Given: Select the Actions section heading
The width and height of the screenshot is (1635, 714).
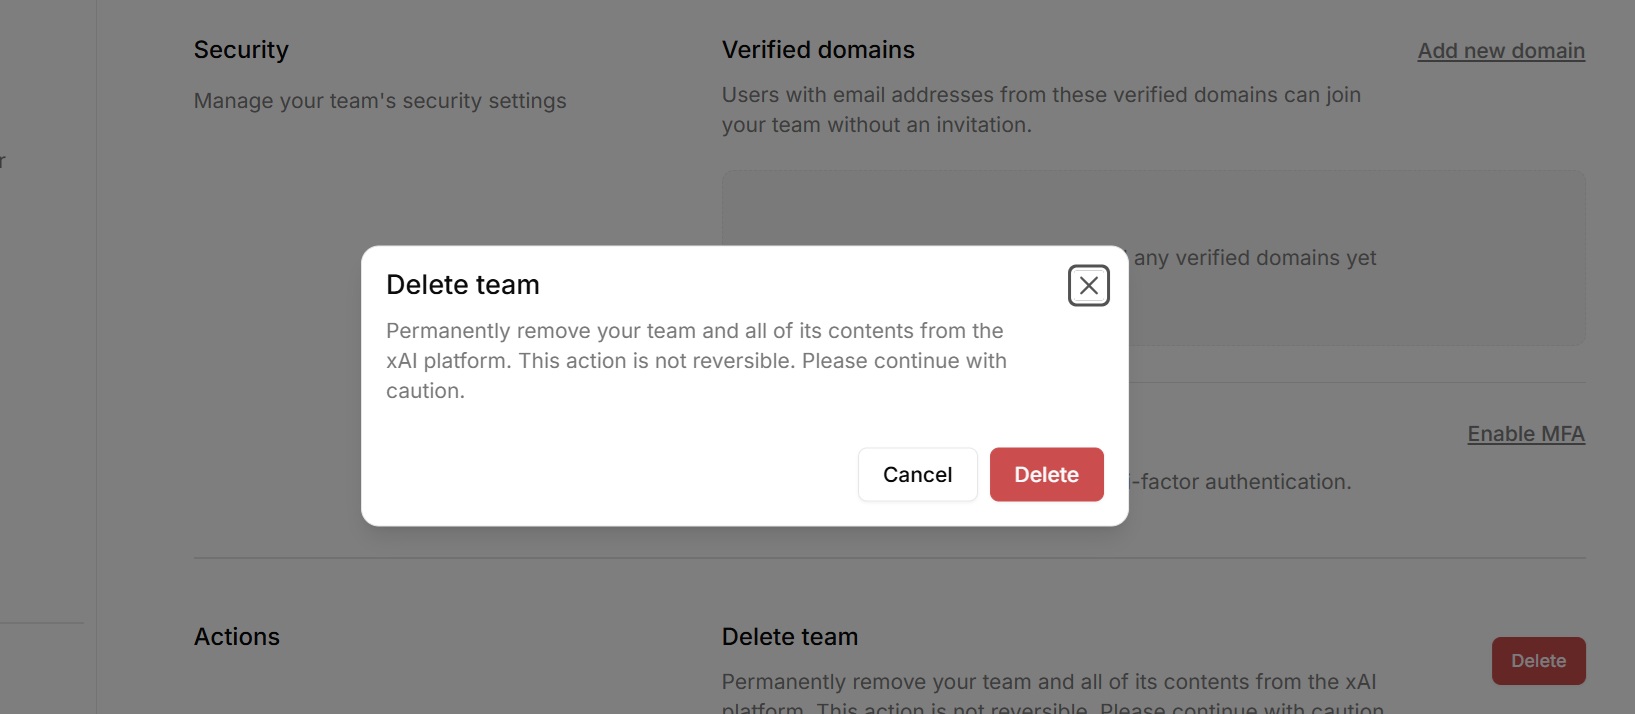Looking at the screenshot, I should coord(237,637).
